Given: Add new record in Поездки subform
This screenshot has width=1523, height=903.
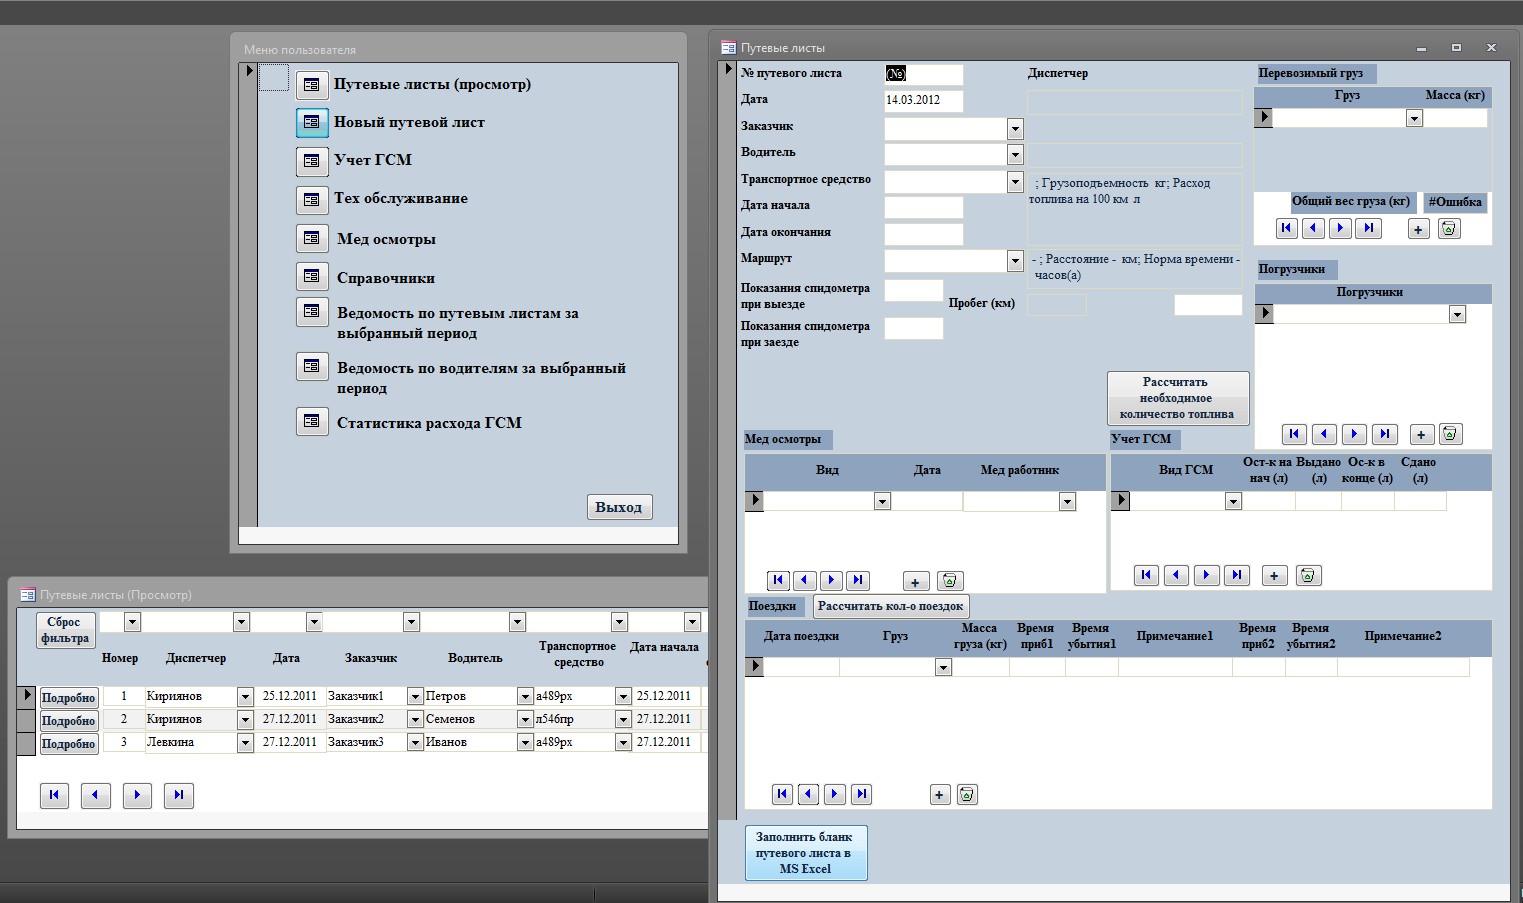Looking at the screenshot, I should pyautogui.click(x=939, y=795).
